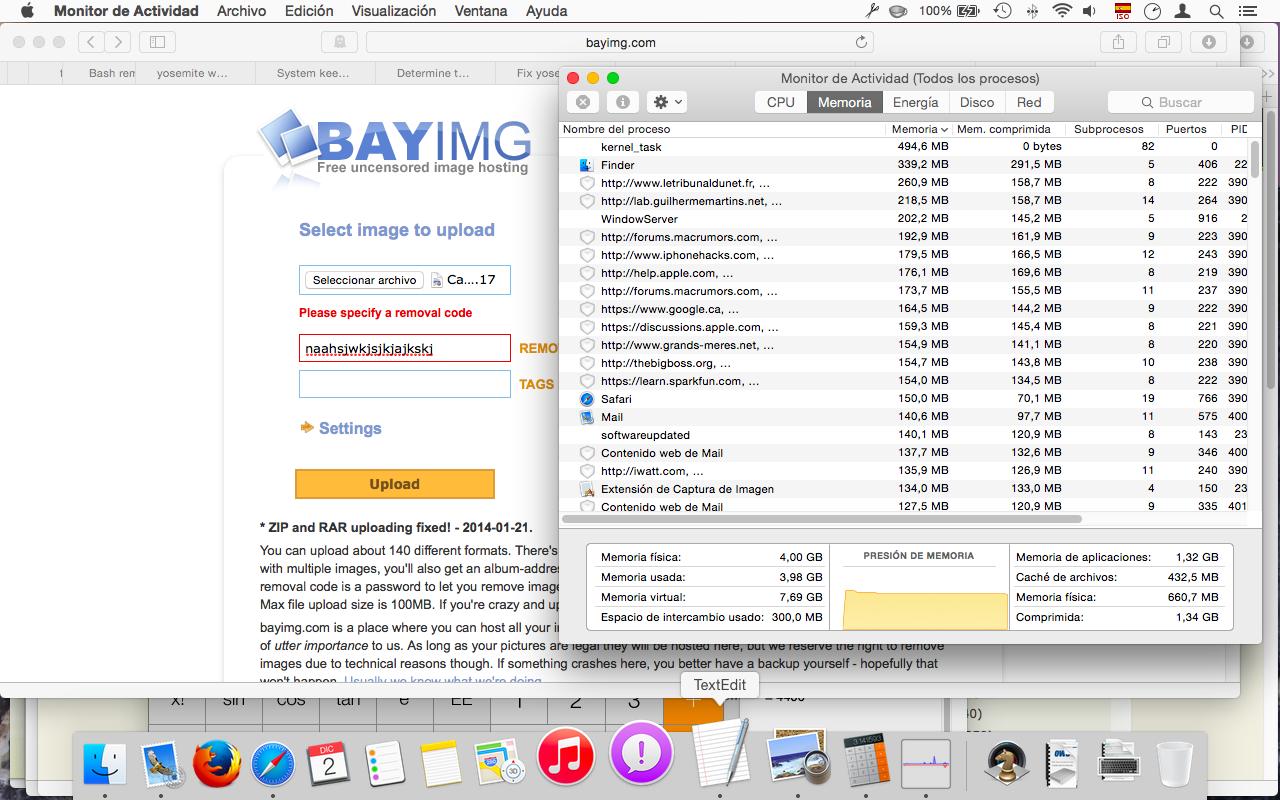Click the Presión de memoria graph
This screenshot has width=1280, height=800.
[x=925, y=610]
